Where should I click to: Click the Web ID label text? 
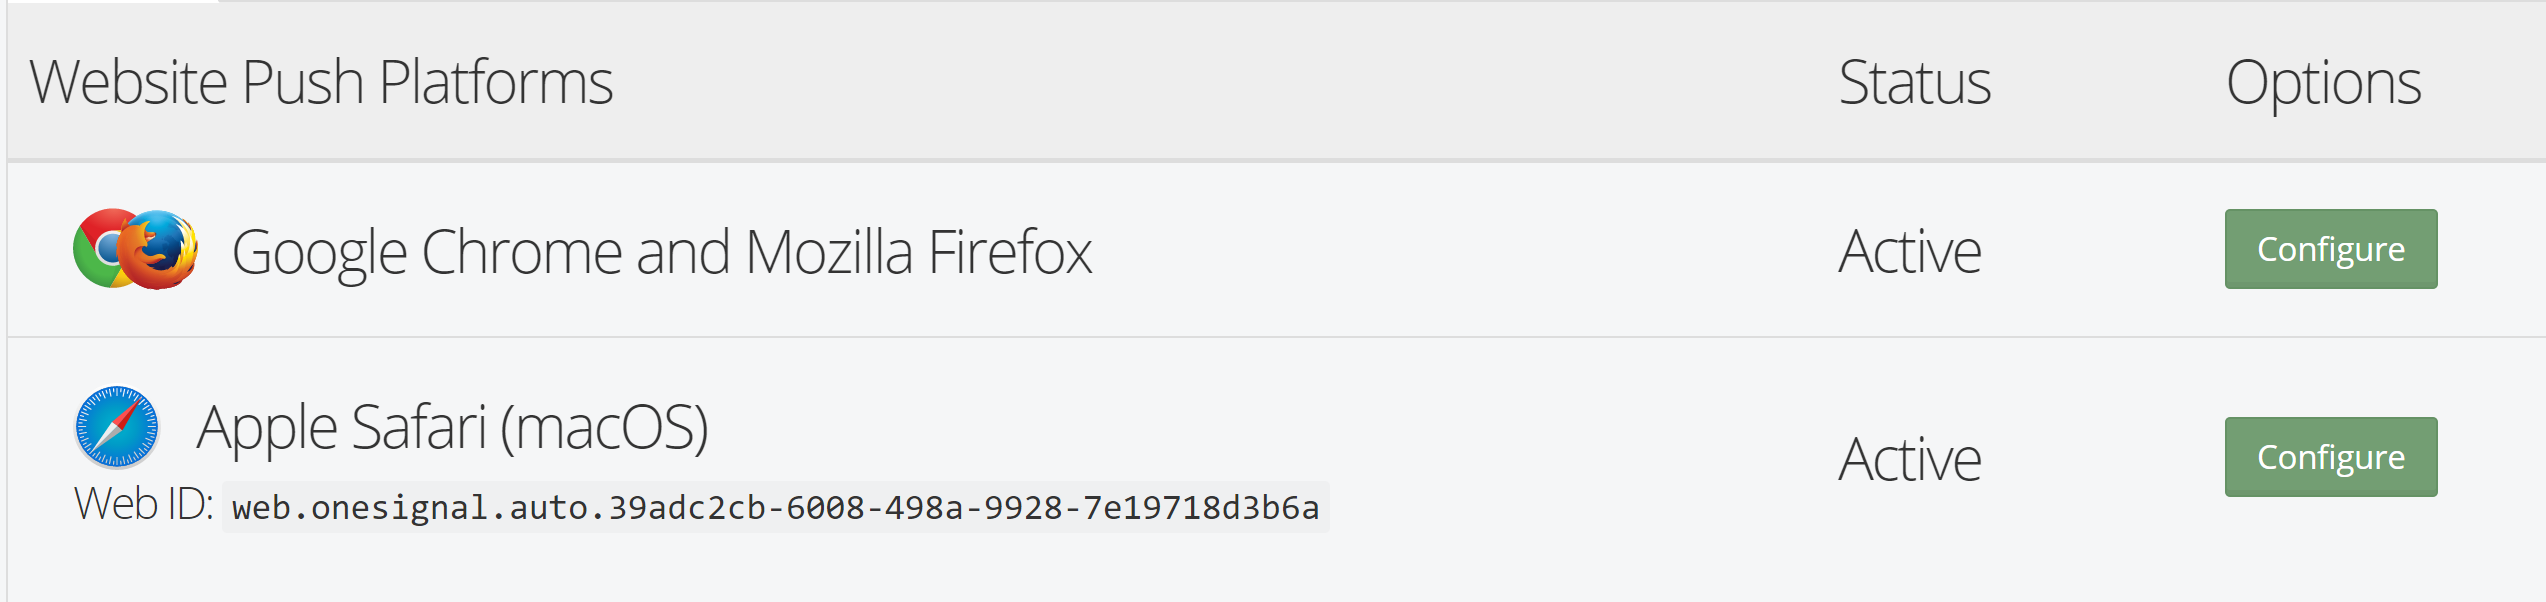pos(143,504)
